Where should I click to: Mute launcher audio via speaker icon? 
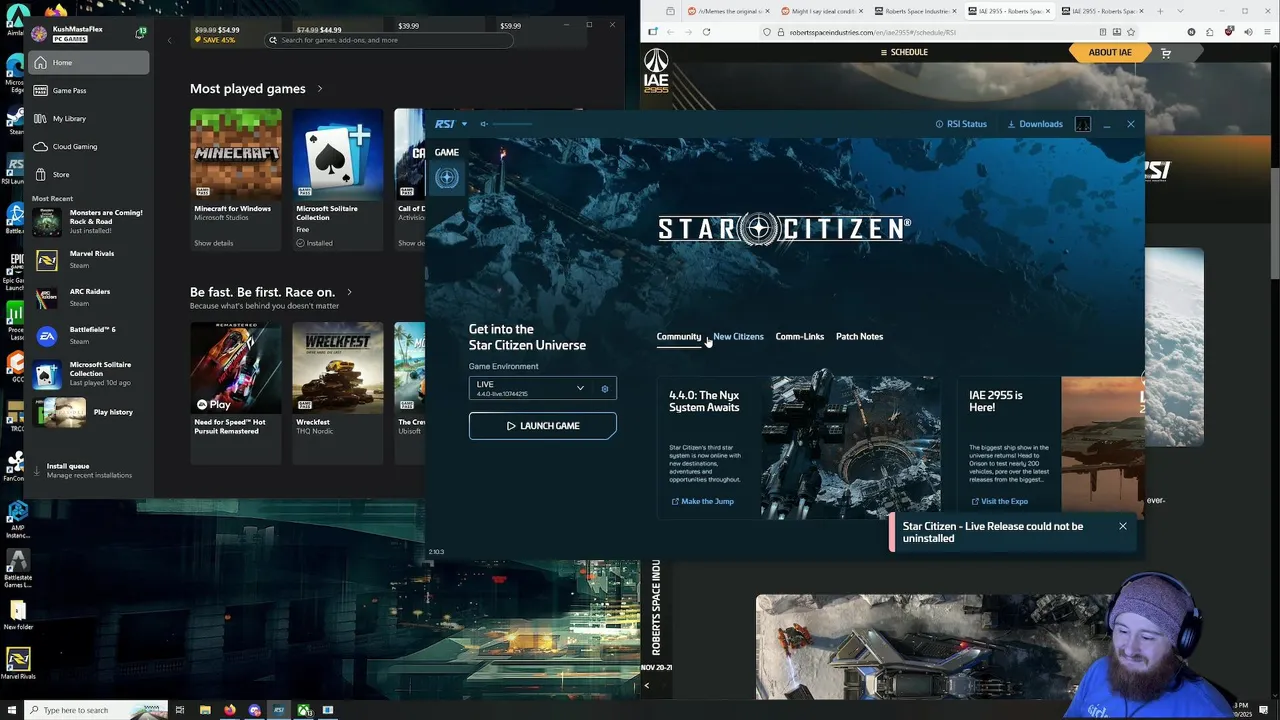tap(484, 124)
